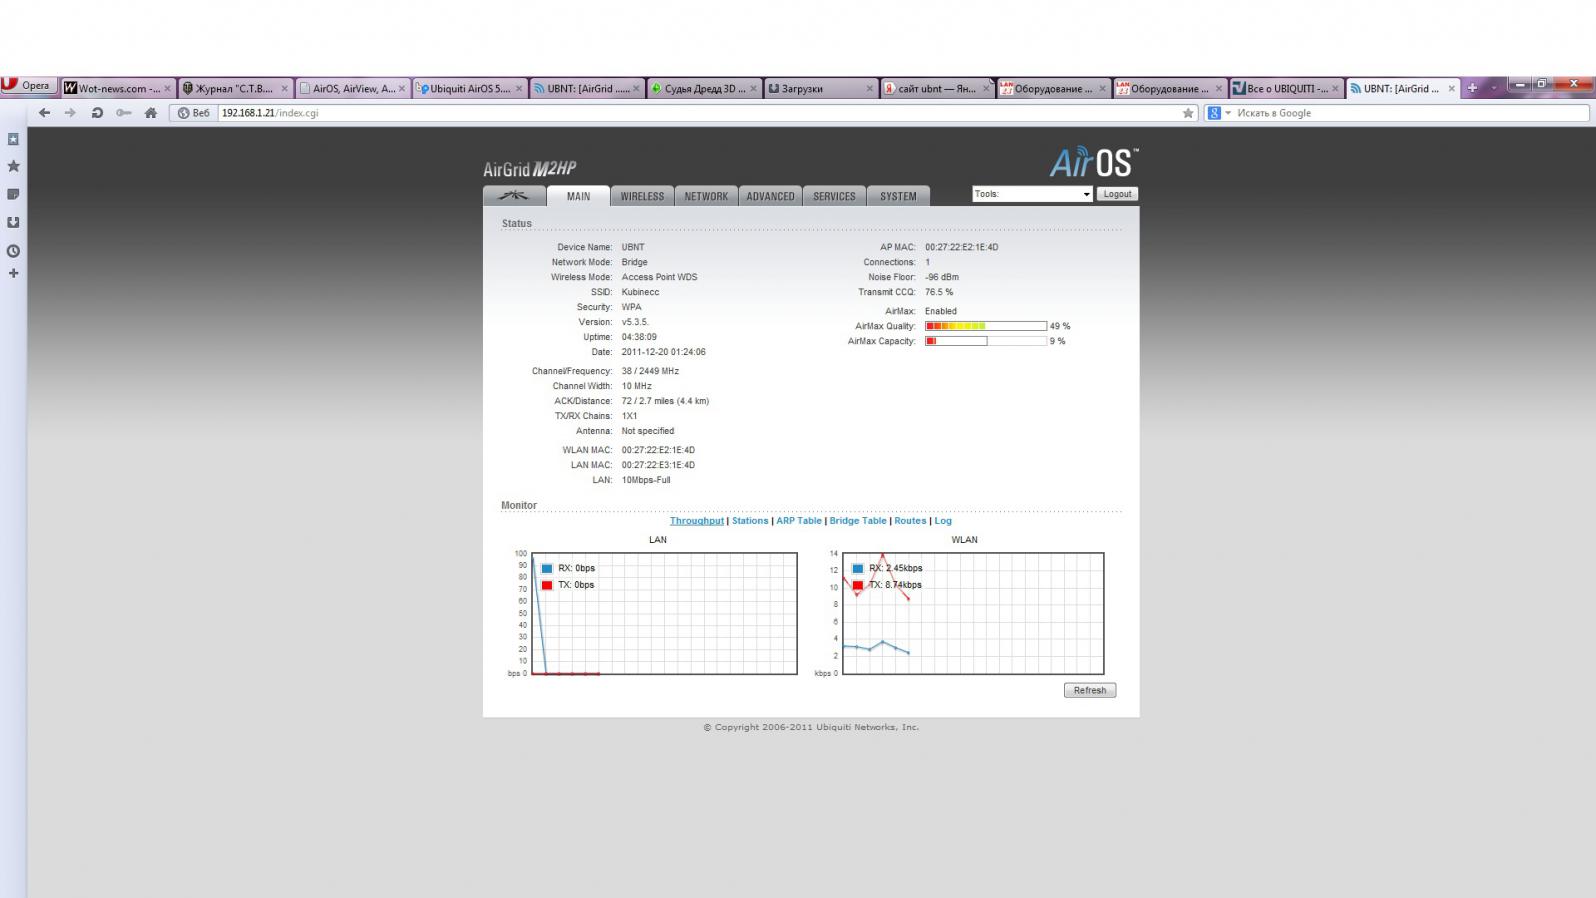Add a panel with the sidebar plus icon
The height and width of the screenshot is (898, 1596).
point(13,273)
